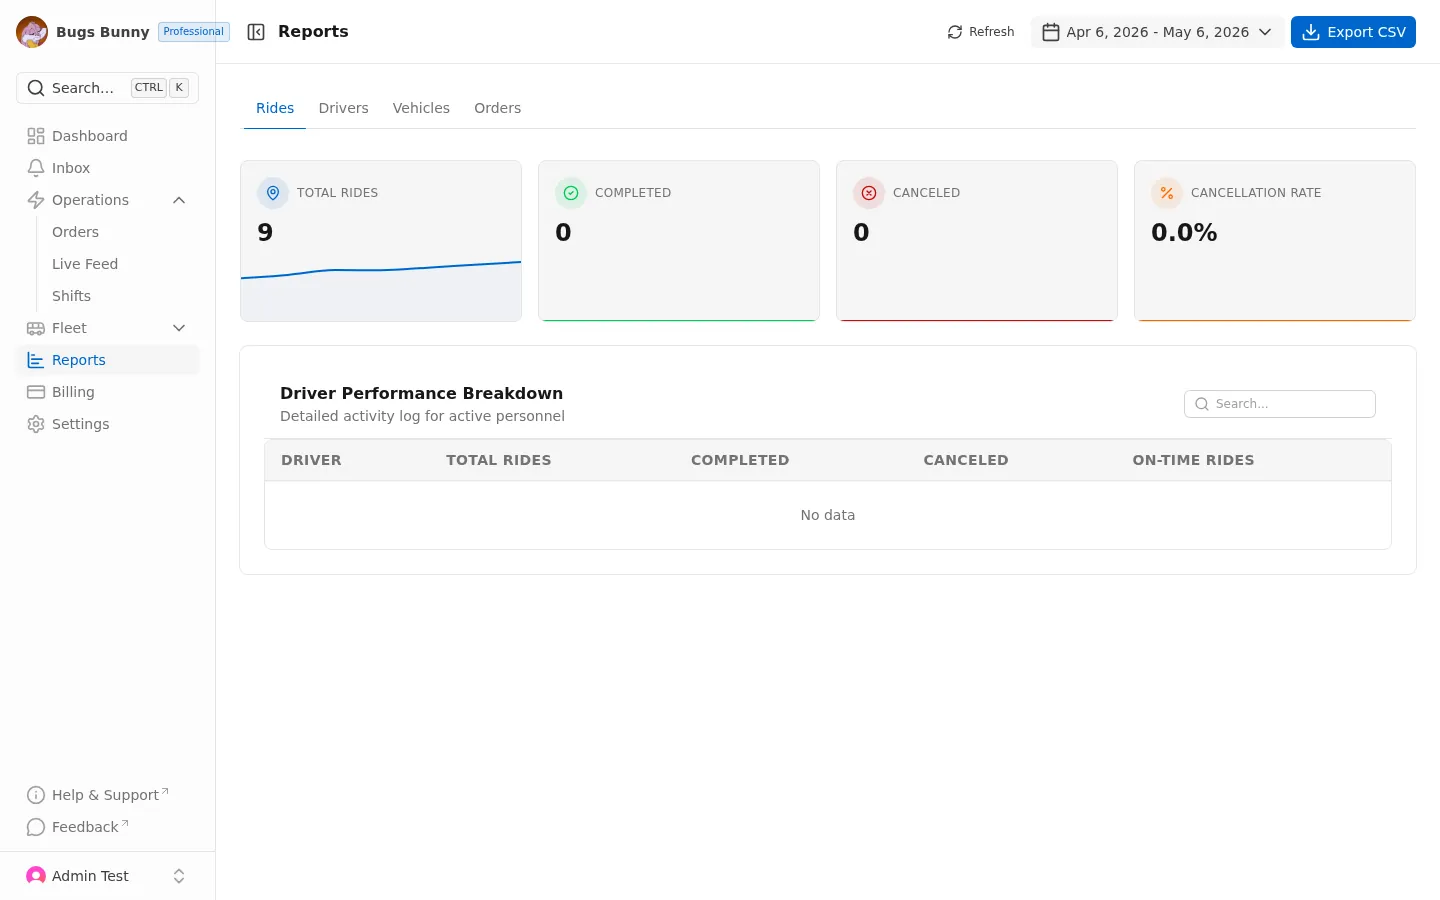Toggle the sidebar collapse icon

coord(256,32)
